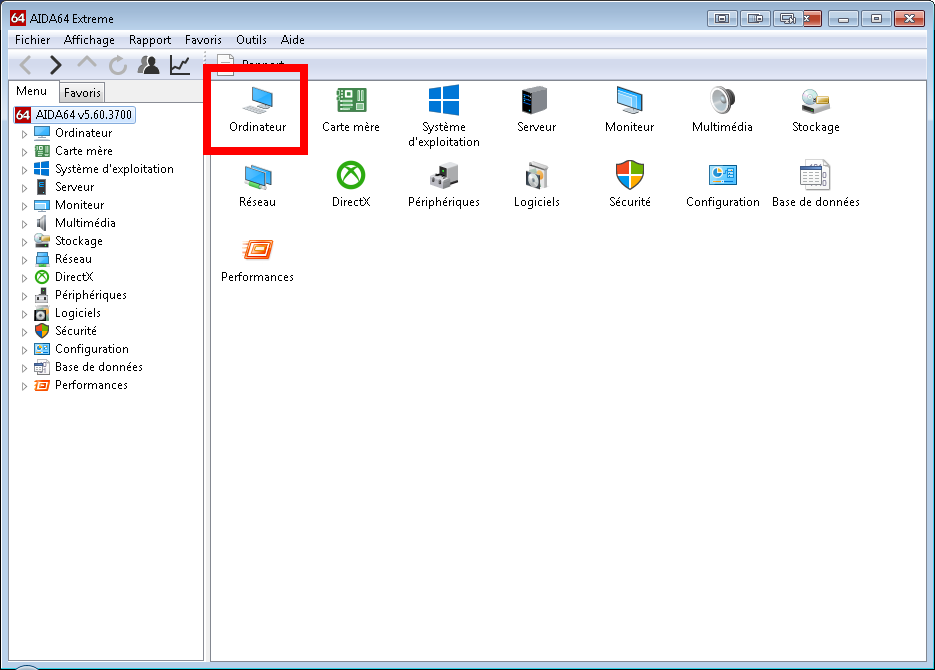Click the line chart toolbar icon
Viewport: 935px width, 670px height.
point(179,65)
